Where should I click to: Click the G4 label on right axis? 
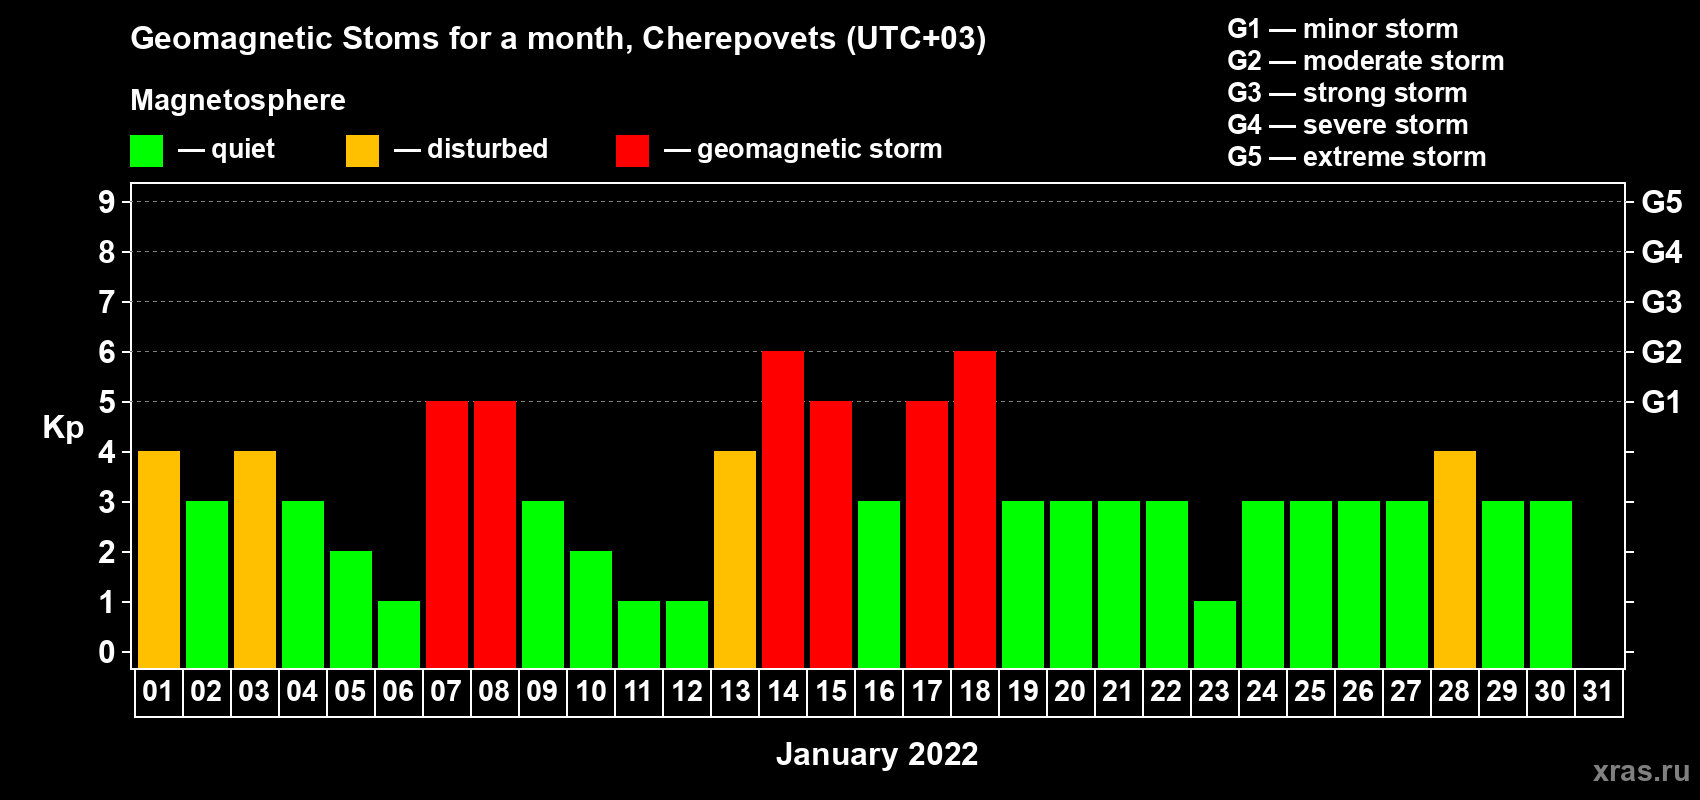(1662, 252)
